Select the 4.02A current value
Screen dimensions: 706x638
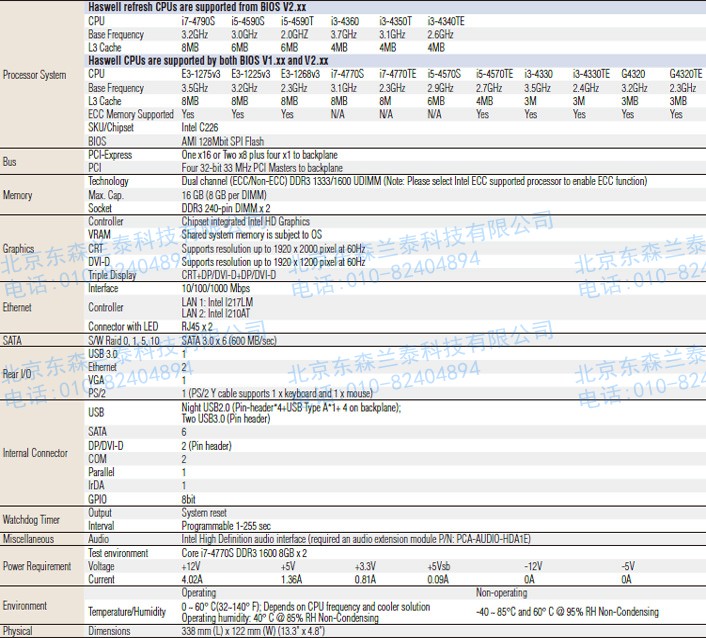192,579
